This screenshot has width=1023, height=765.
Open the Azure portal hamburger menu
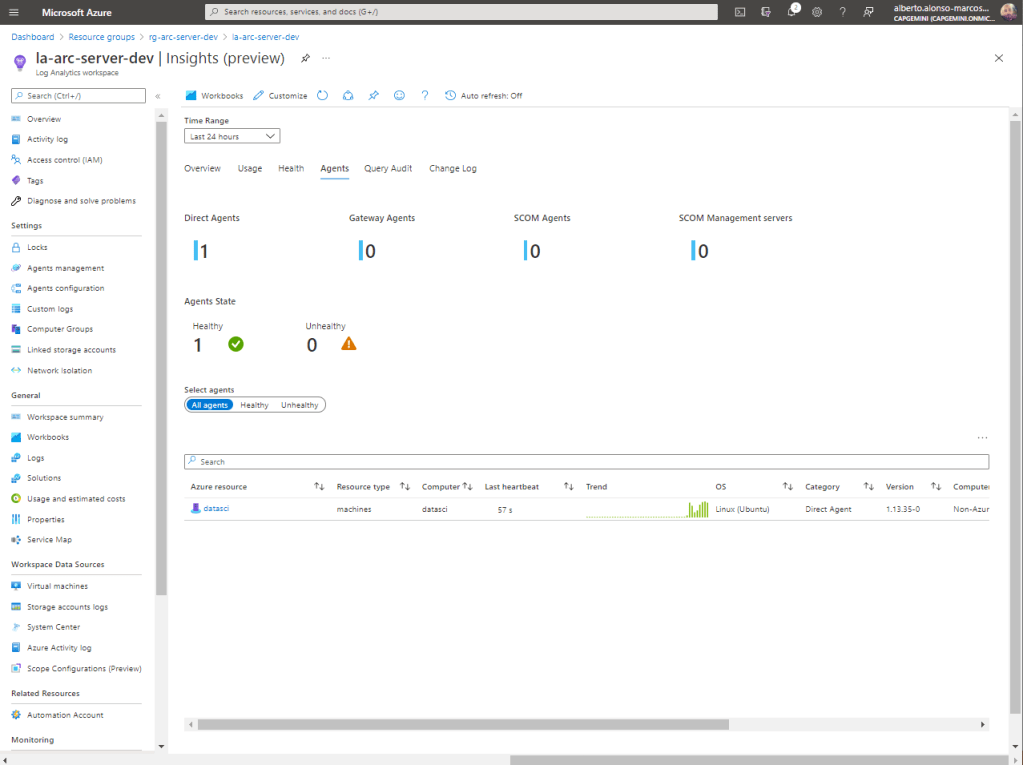coord(14,12)
